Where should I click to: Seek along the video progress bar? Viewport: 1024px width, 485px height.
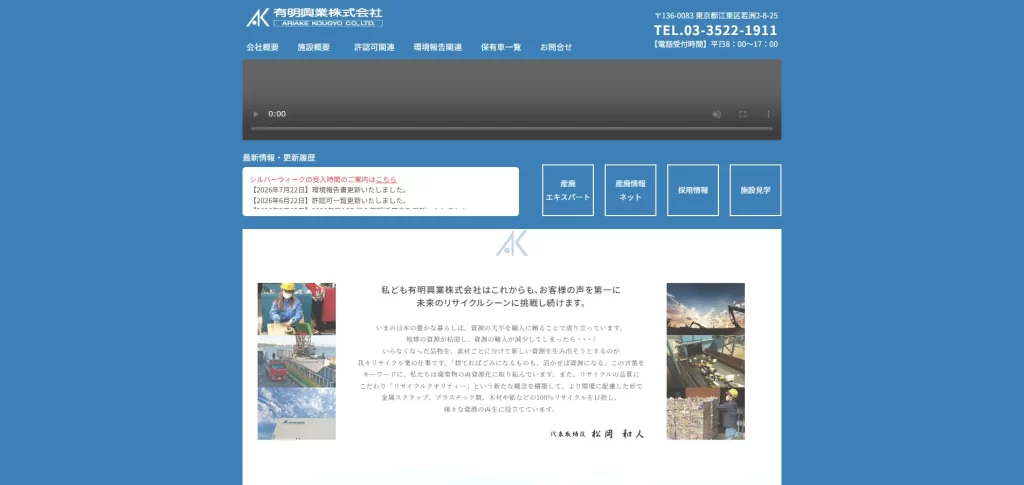511,129
